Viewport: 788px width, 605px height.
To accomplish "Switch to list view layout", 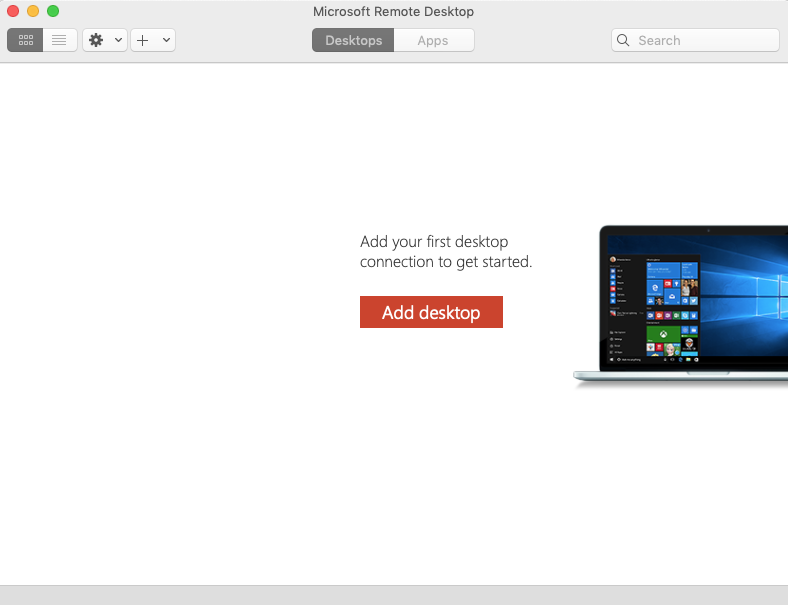I will pyautogui.click(x=59, y=40).
